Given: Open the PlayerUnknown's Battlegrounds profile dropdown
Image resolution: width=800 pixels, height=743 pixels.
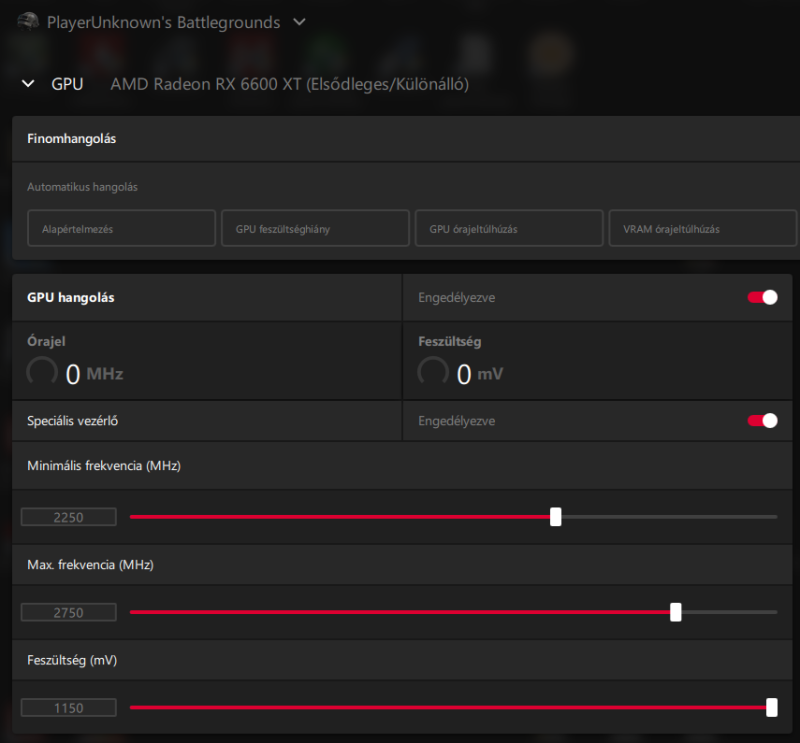Looking at the screenshot, I should point(299,22).
